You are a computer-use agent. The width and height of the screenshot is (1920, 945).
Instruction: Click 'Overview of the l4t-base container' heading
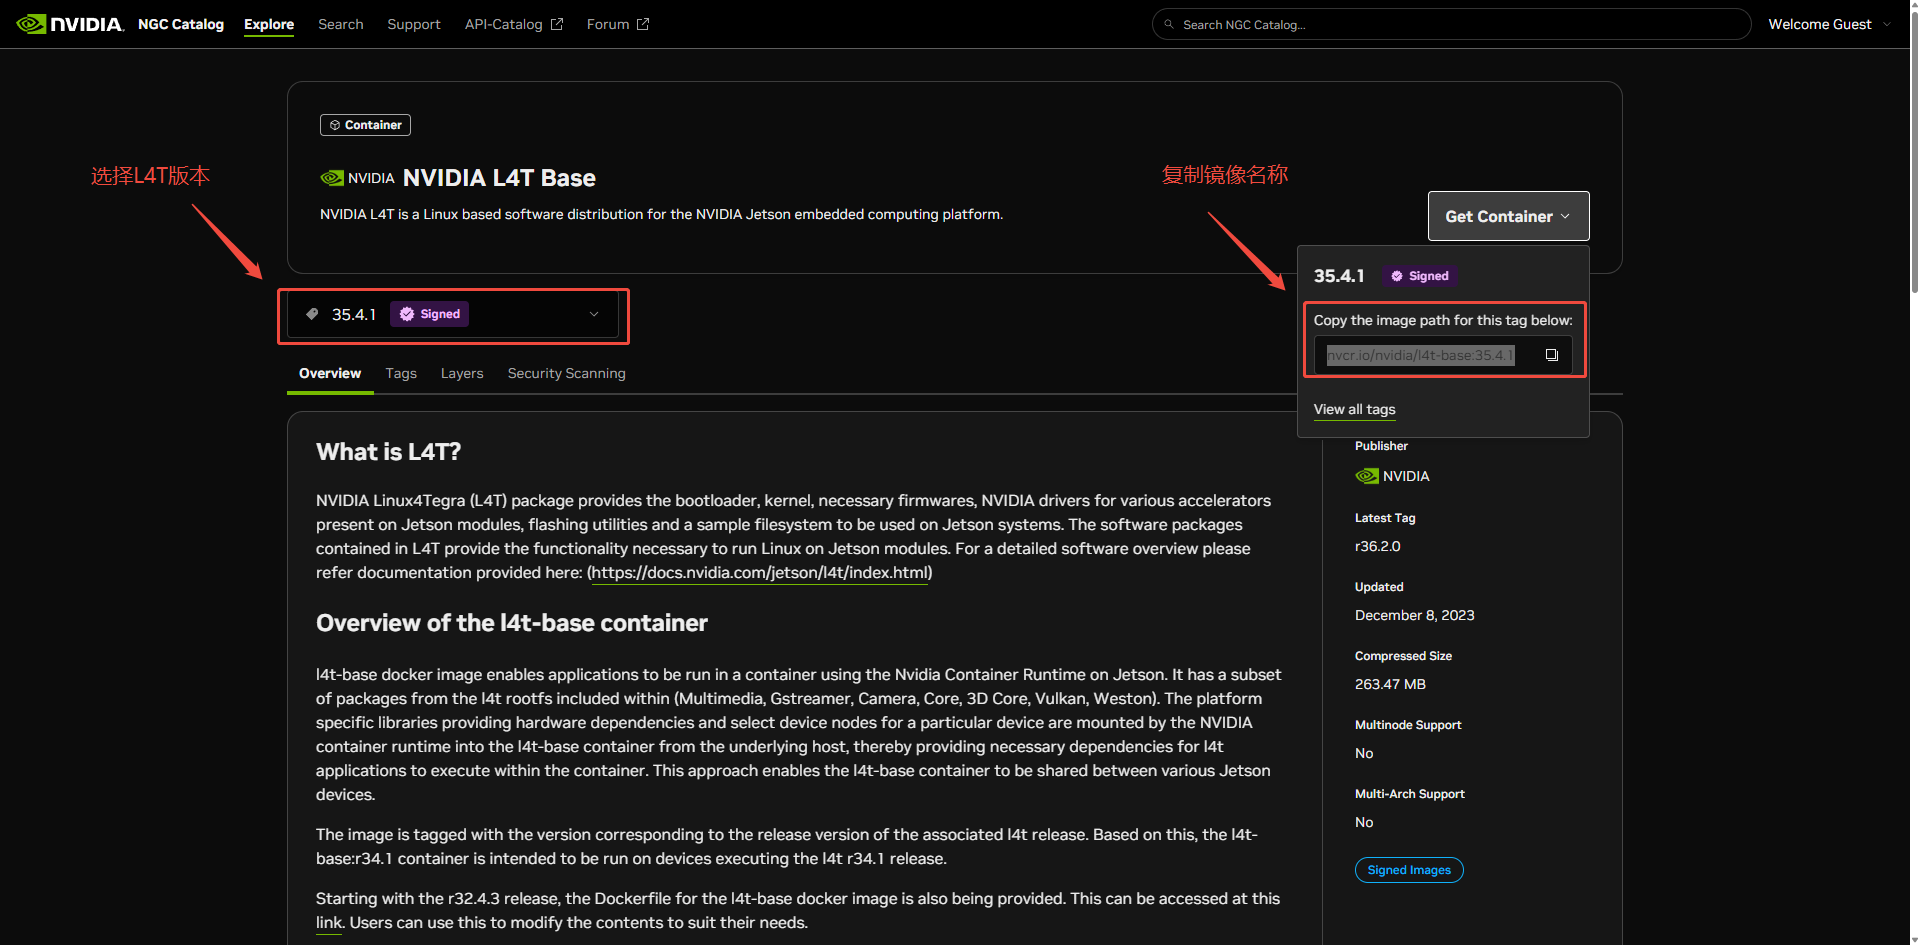tap(512, 623)
